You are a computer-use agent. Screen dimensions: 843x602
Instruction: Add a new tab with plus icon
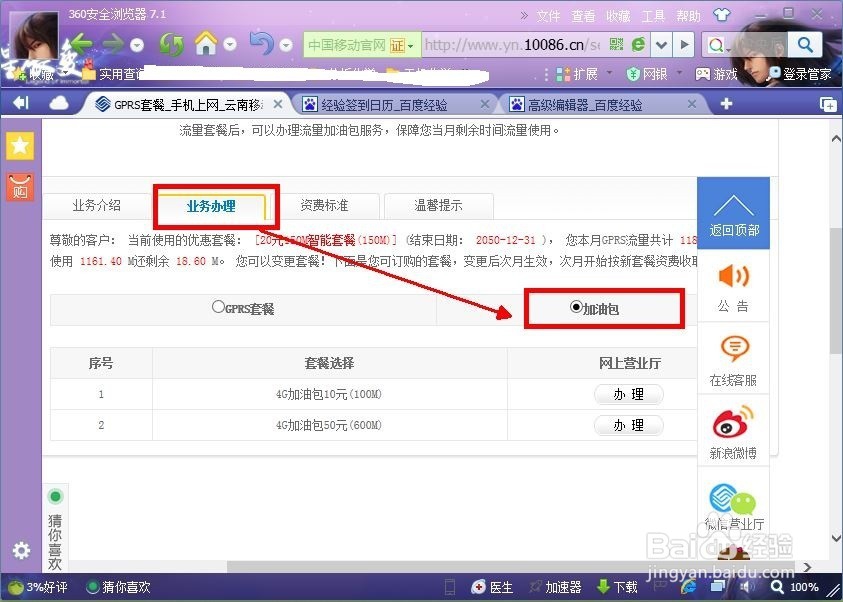coord(726,104)
